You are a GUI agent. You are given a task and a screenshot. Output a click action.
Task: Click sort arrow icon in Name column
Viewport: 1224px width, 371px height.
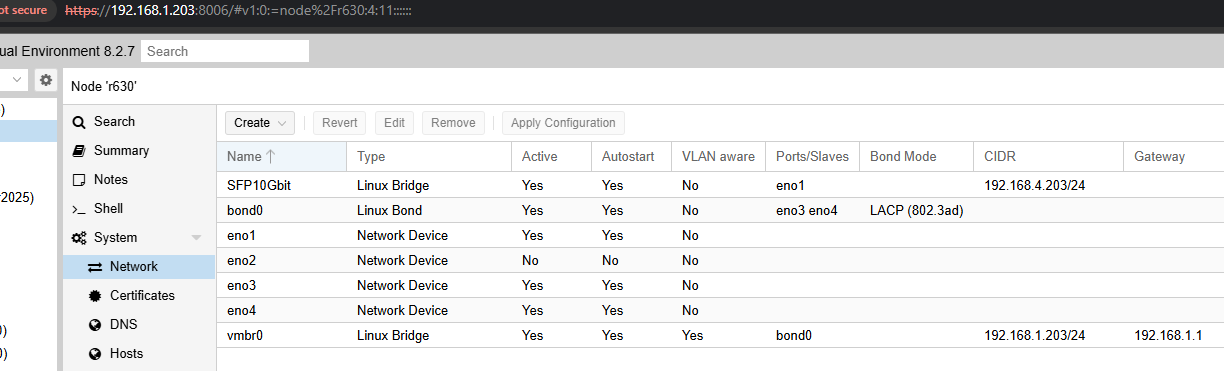coord(271,156)
